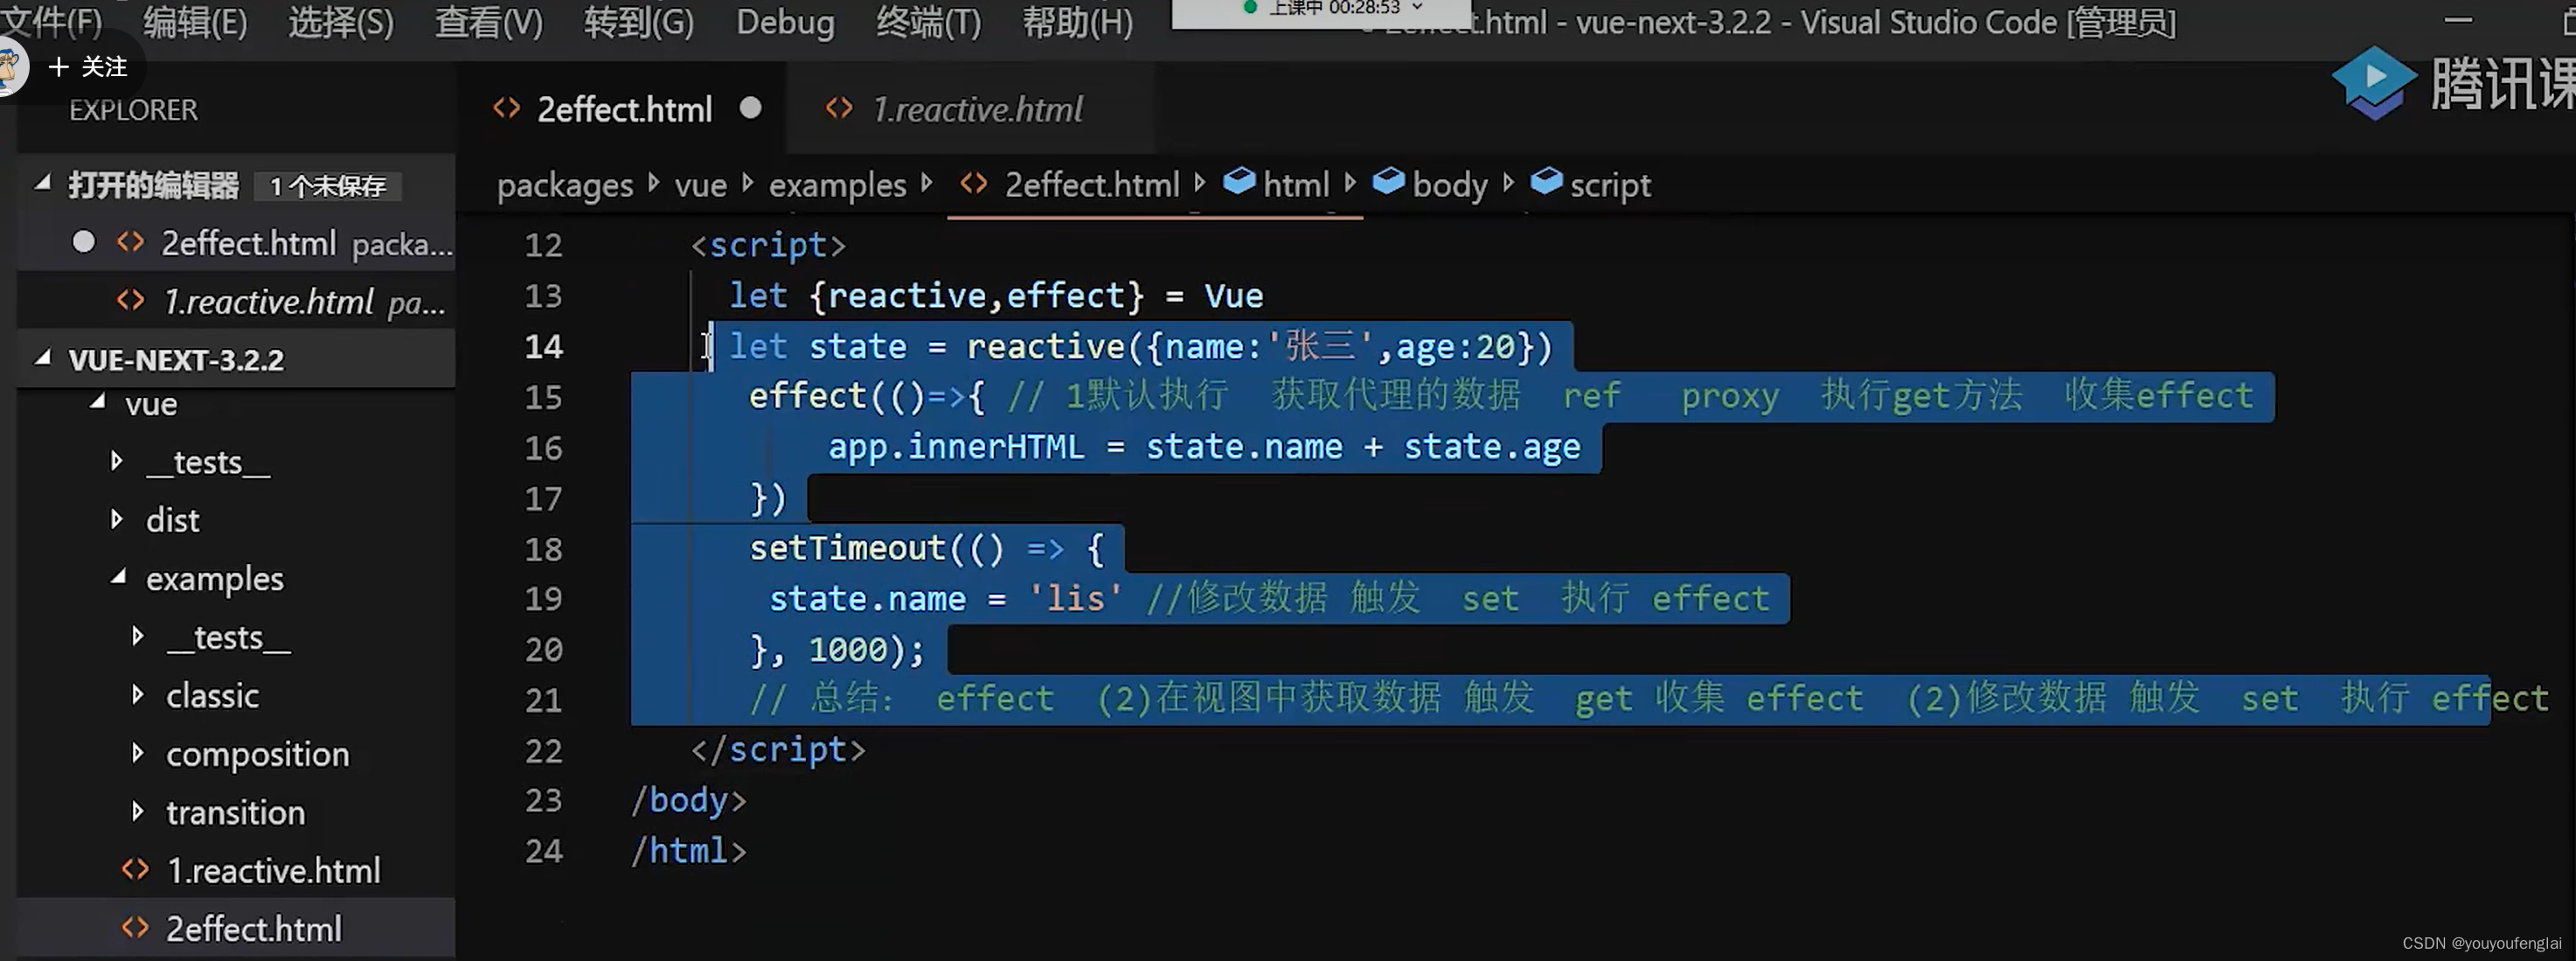Viewport: 2576px width, 961px height.
Task: Click line number 14 in the editor gutter
Action: click(543, 346)
